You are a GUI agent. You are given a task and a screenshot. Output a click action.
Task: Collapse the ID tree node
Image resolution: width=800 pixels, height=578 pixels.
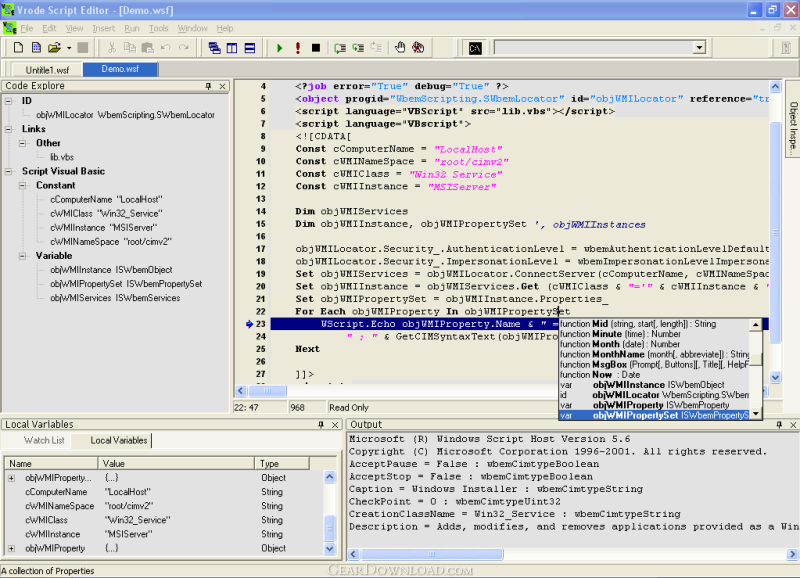9,101
